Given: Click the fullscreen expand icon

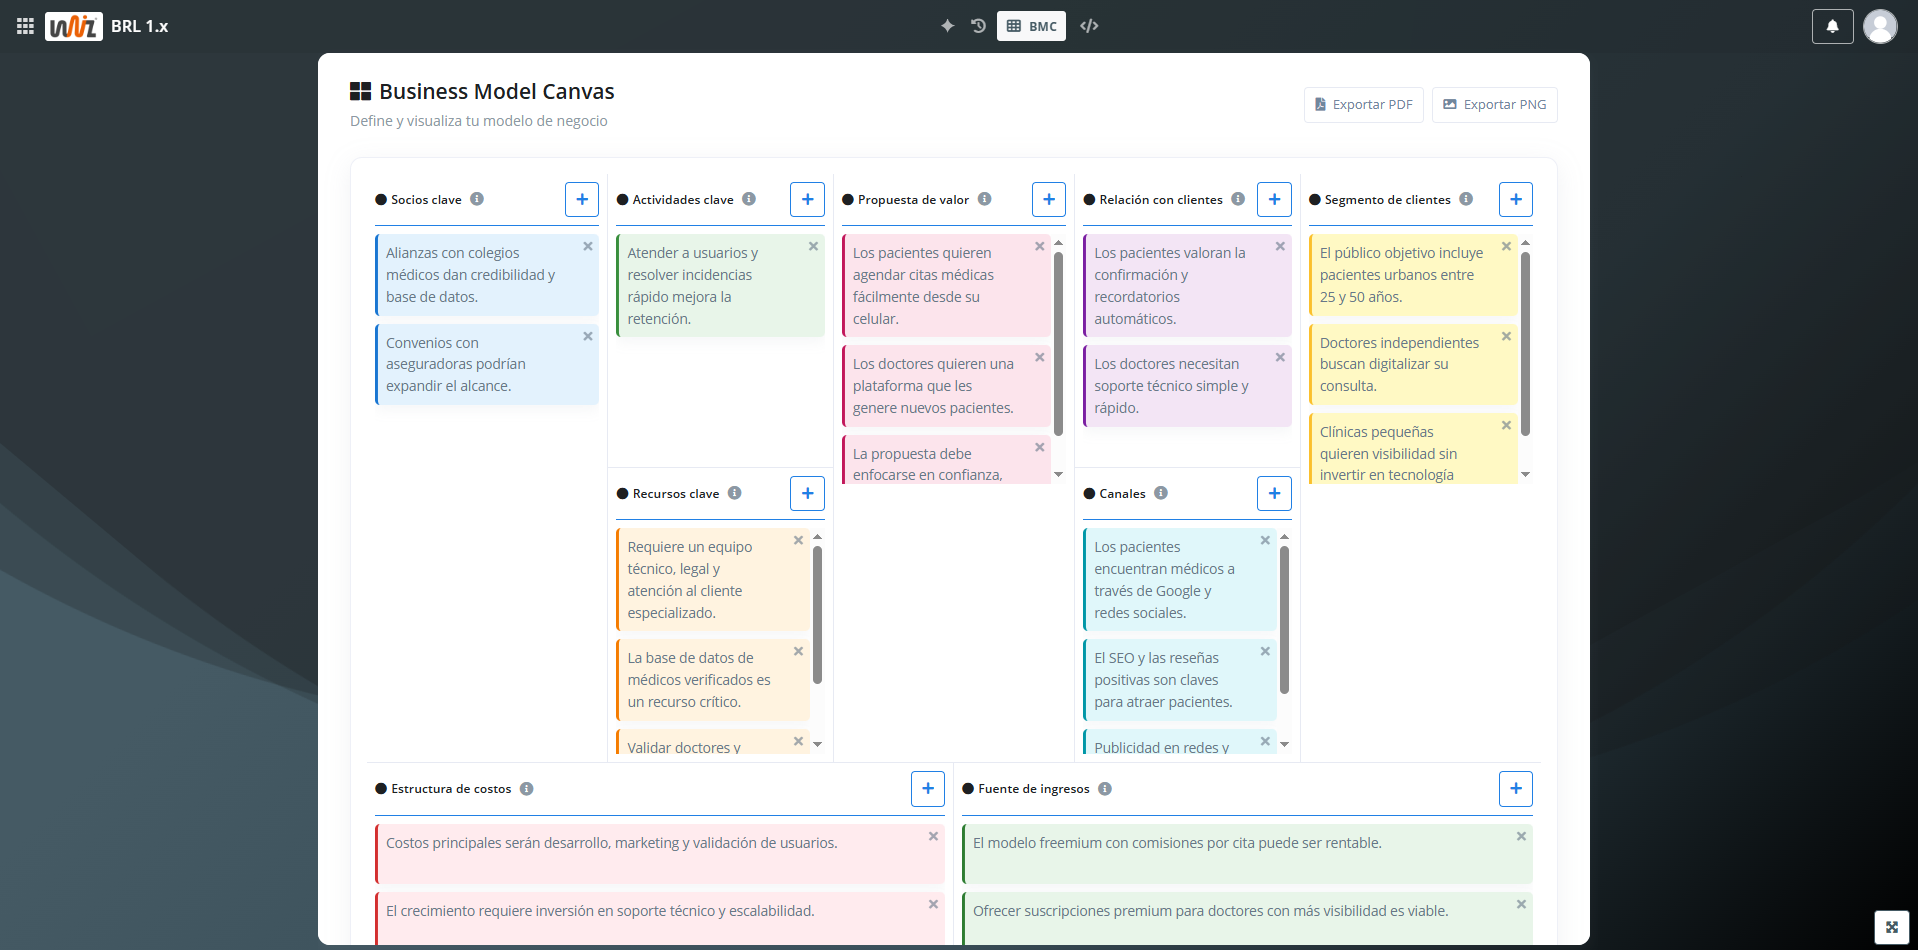Looking at the screenshot, I should [1891, 927].
